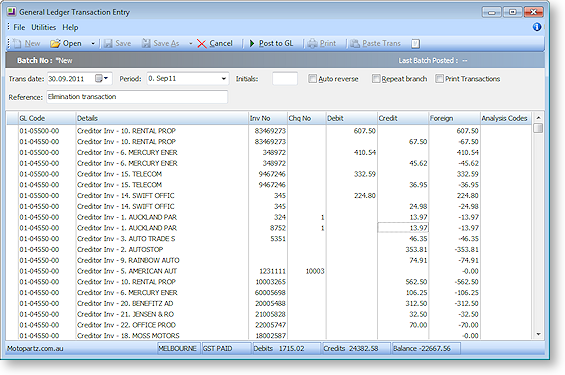Click invoice number 10003265

(x=268, y=282)
